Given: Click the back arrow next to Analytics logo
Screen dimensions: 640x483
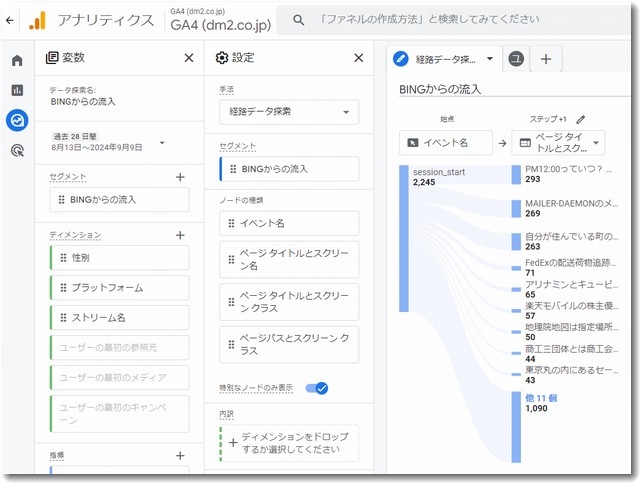Looking at the screenshot, I should click(10, 20).
